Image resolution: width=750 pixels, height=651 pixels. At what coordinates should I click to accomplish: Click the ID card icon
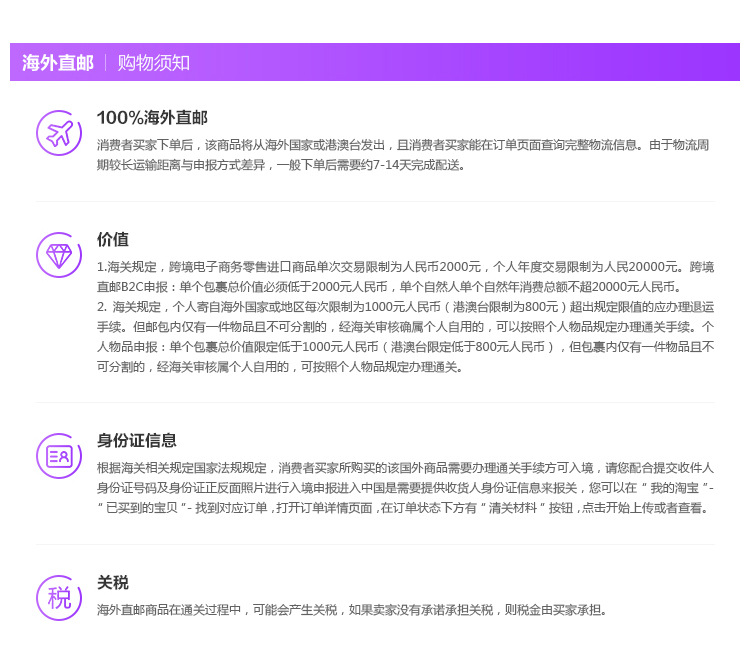click(x=59, y=456)
